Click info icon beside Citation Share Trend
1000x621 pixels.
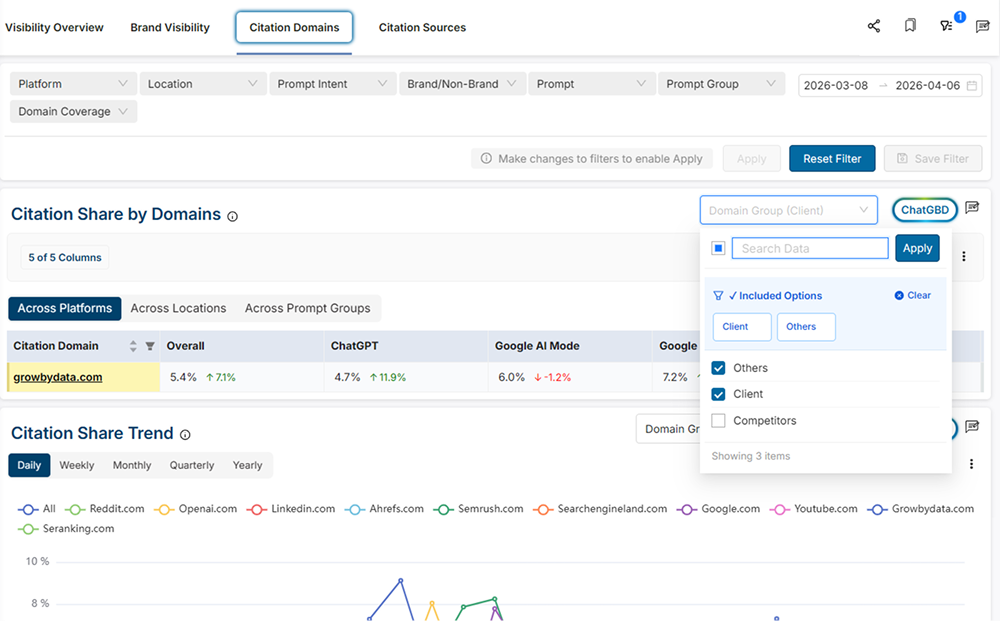184,435
